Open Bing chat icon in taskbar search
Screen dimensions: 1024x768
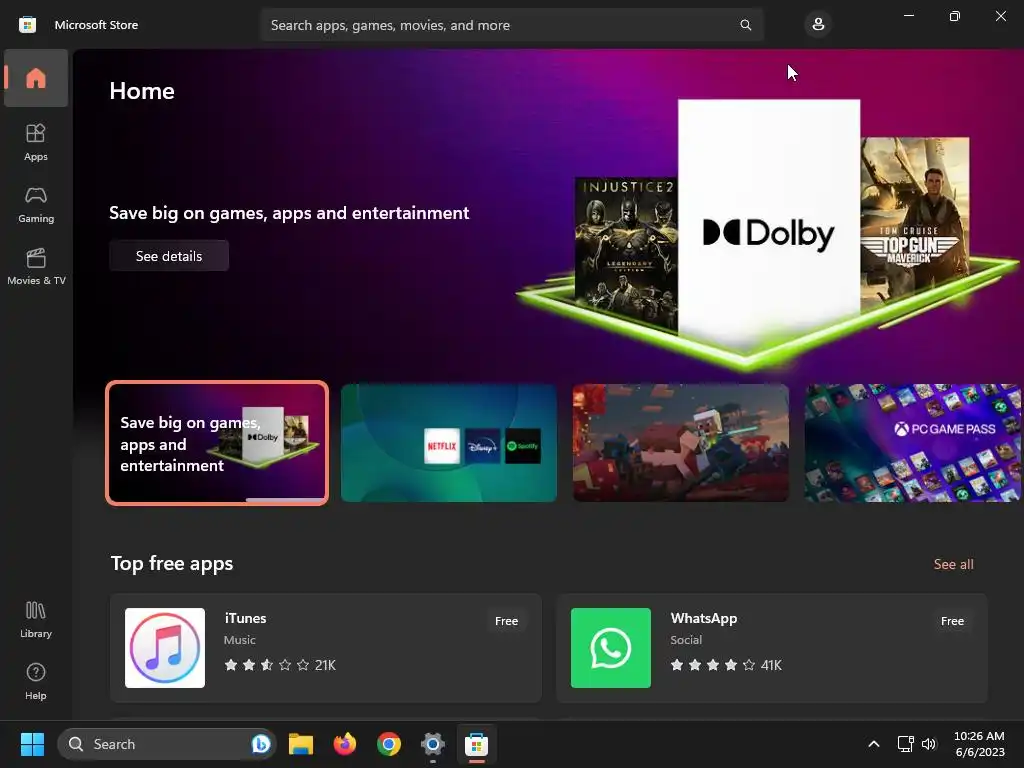pos(261,744)
